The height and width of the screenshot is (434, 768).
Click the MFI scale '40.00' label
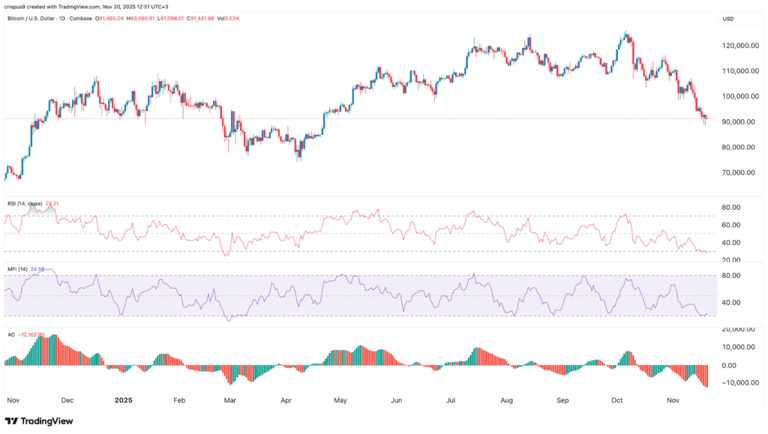(731, 303)
